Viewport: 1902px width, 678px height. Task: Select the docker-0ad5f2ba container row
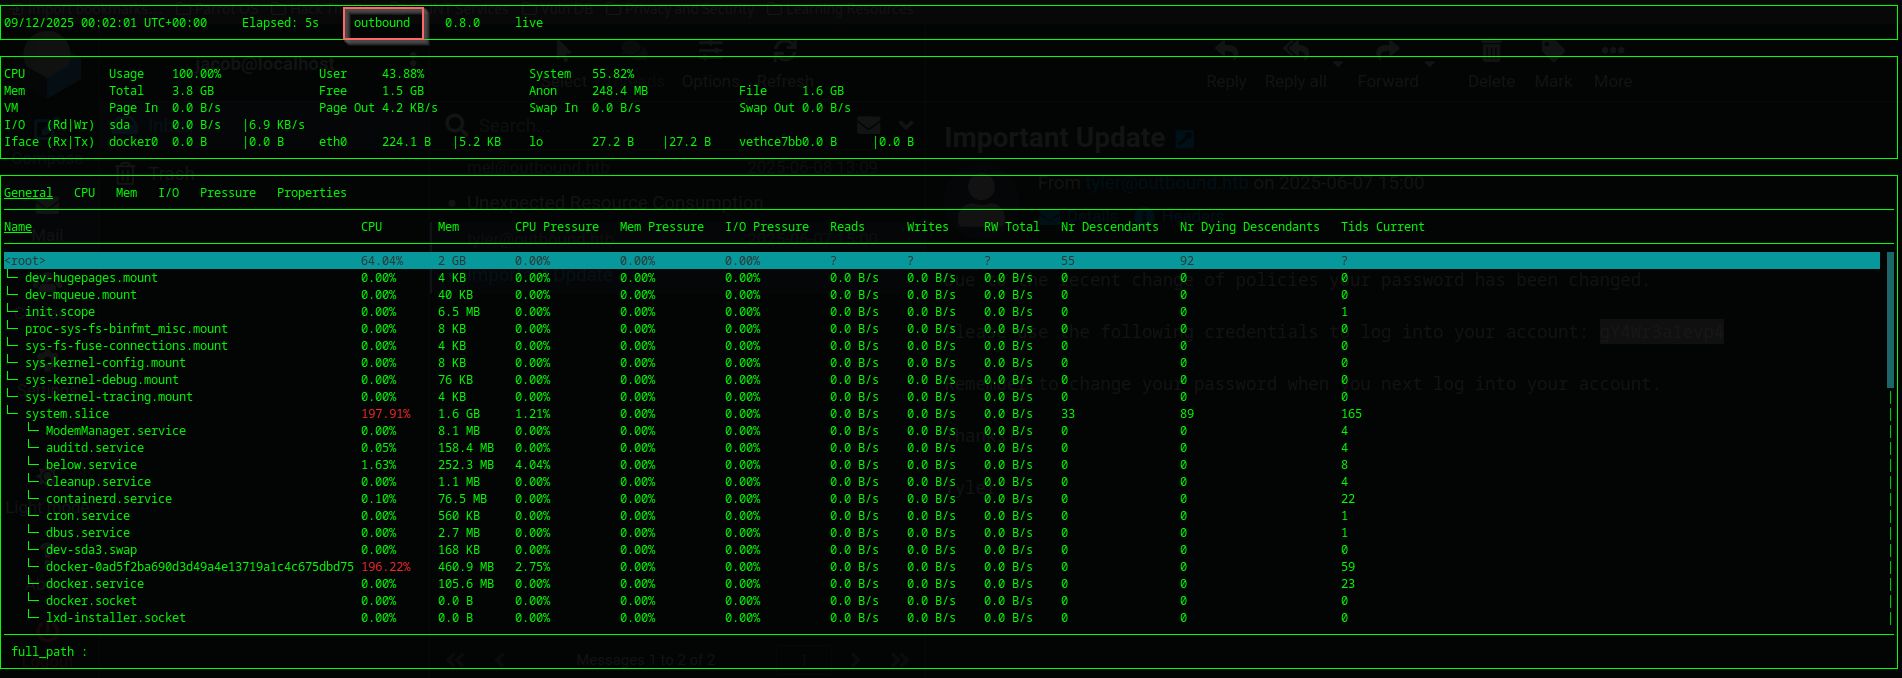[199, 567]
